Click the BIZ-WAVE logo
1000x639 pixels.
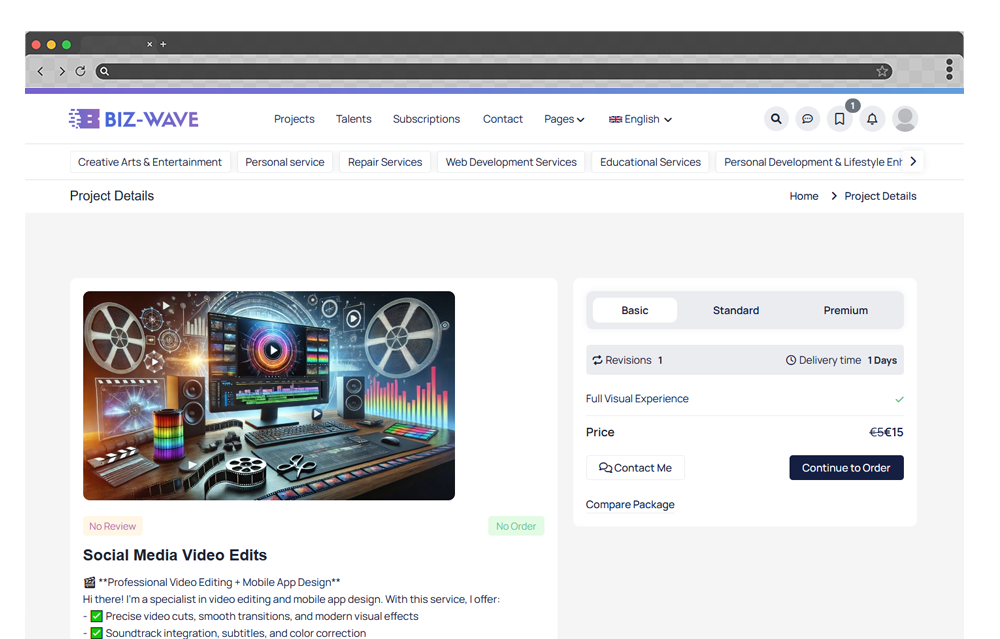pos(134,119)
